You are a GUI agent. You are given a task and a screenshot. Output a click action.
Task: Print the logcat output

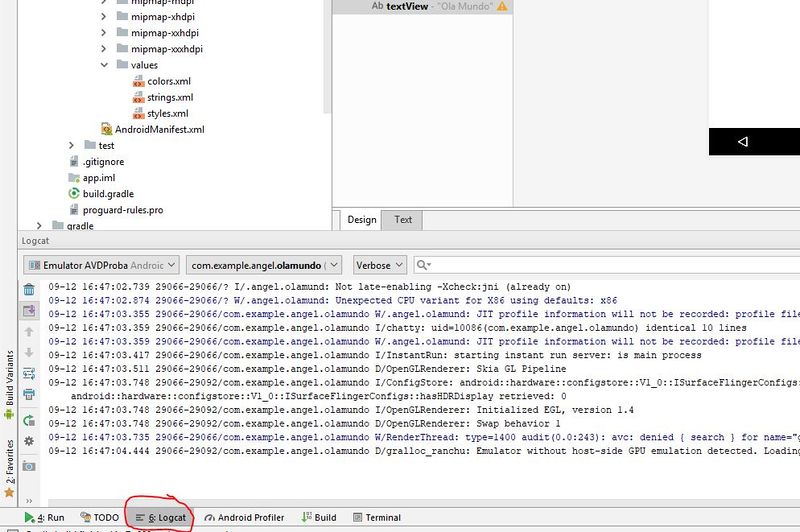click(29, 394)
